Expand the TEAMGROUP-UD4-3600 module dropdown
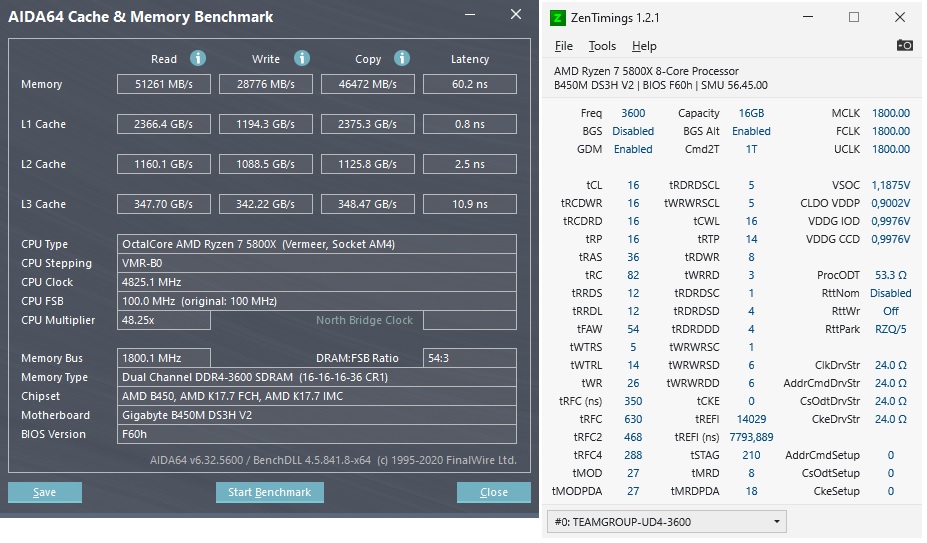Image resolution: width=927 pixels, height=543 pixels. click(776, 522)
